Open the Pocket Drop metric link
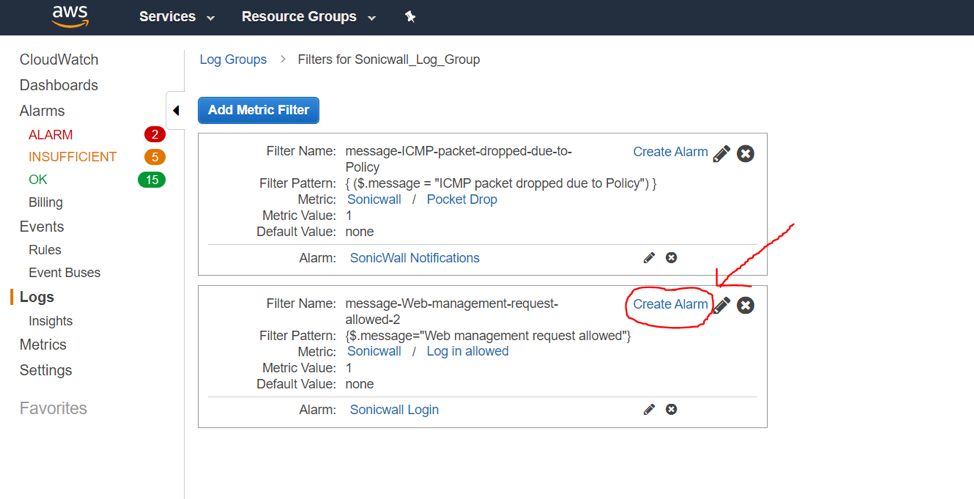 click(x=462, y=199)
